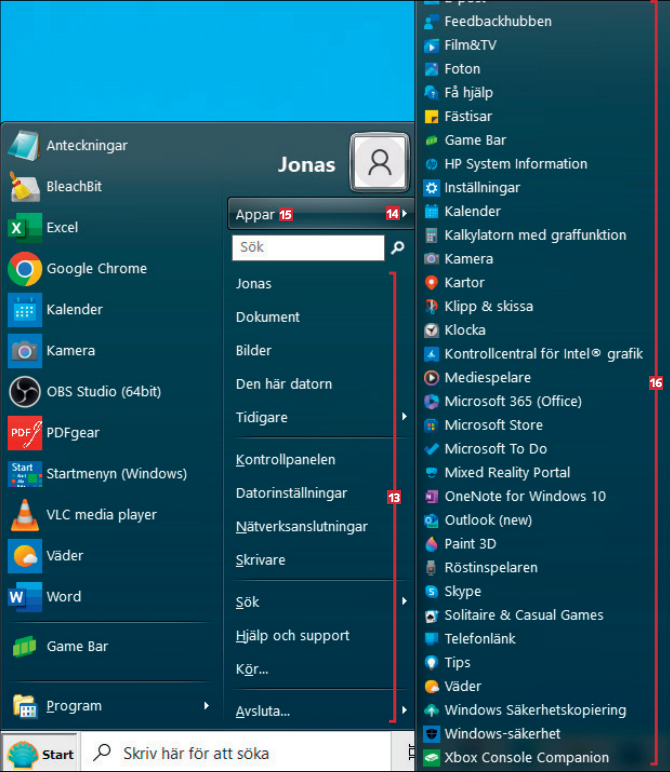Image resolution: width=670 pixels, height=772 pixels.
Task: Click the Start button on taskbar
Action: [41, 754]
